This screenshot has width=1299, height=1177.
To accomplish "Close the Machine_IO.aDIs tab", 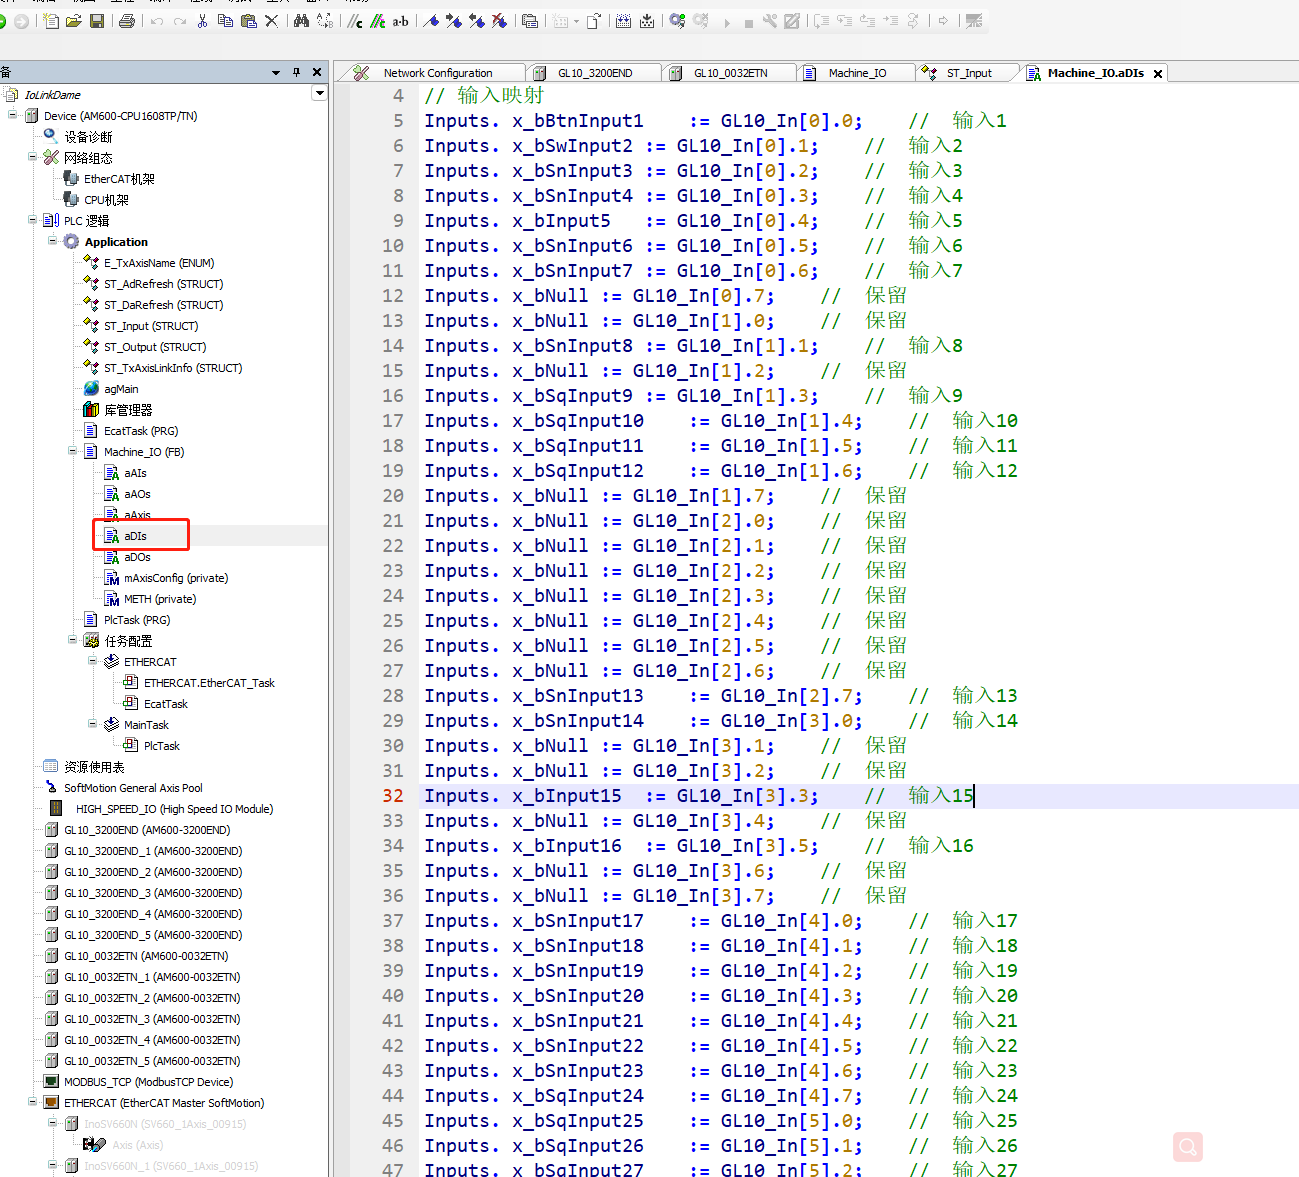I will (1158, 74).
